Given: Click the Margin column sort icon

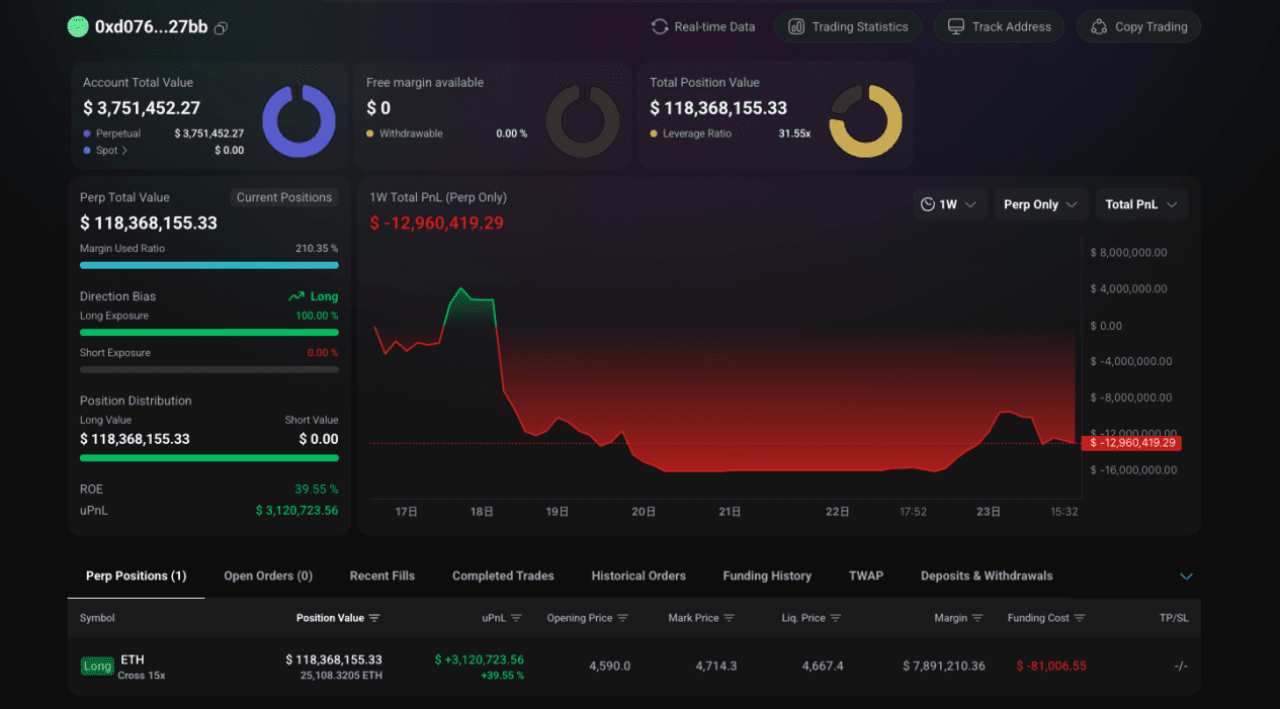Looking at the screenshot, I should pos(978,618).
